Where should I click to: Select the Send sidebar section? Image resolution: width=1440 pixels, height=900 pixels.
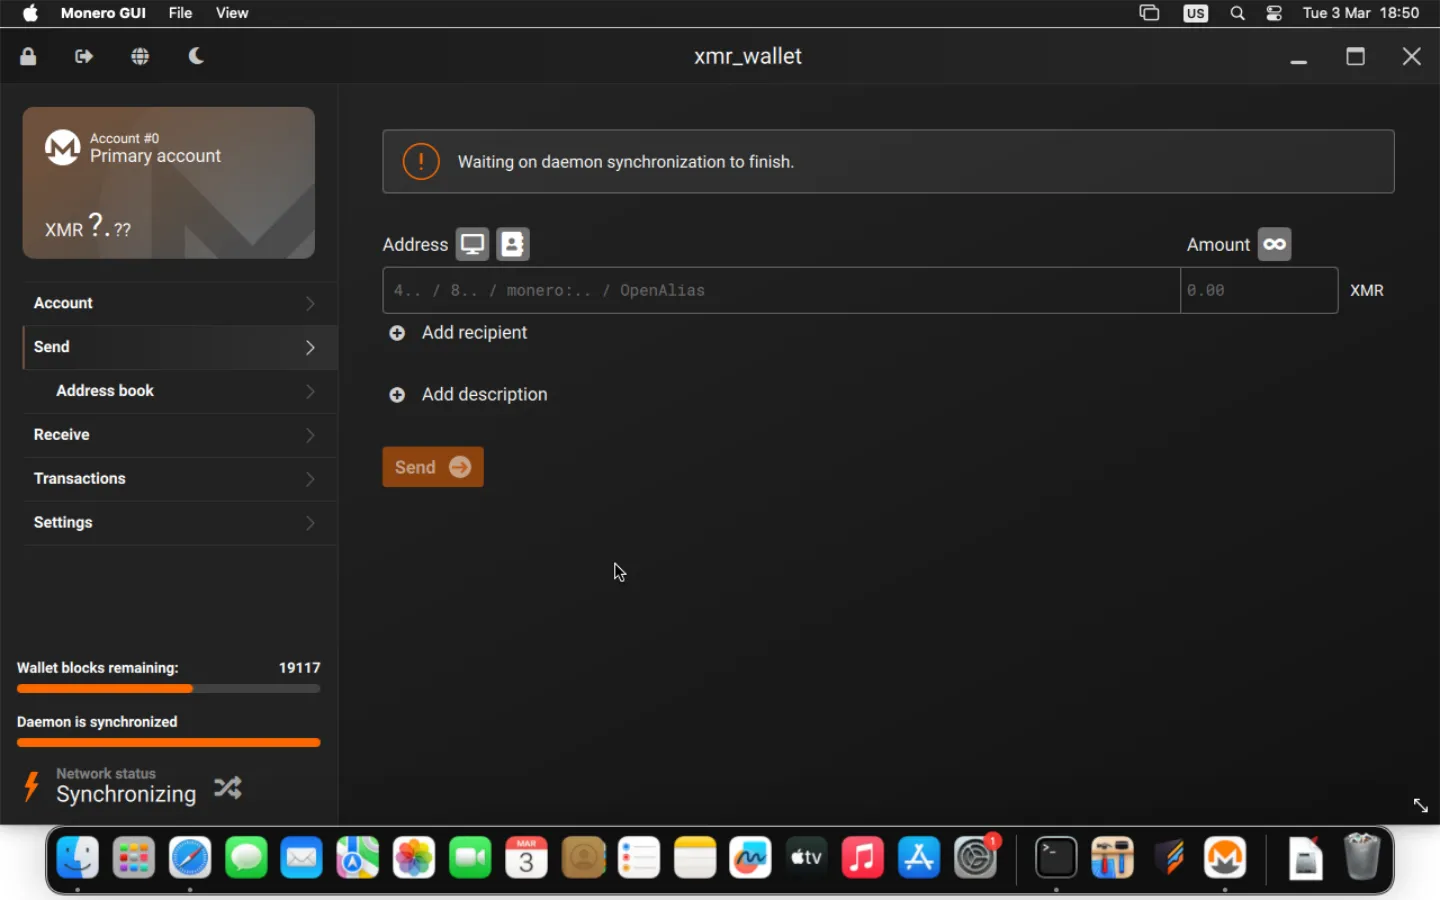(x=180, y=347)
